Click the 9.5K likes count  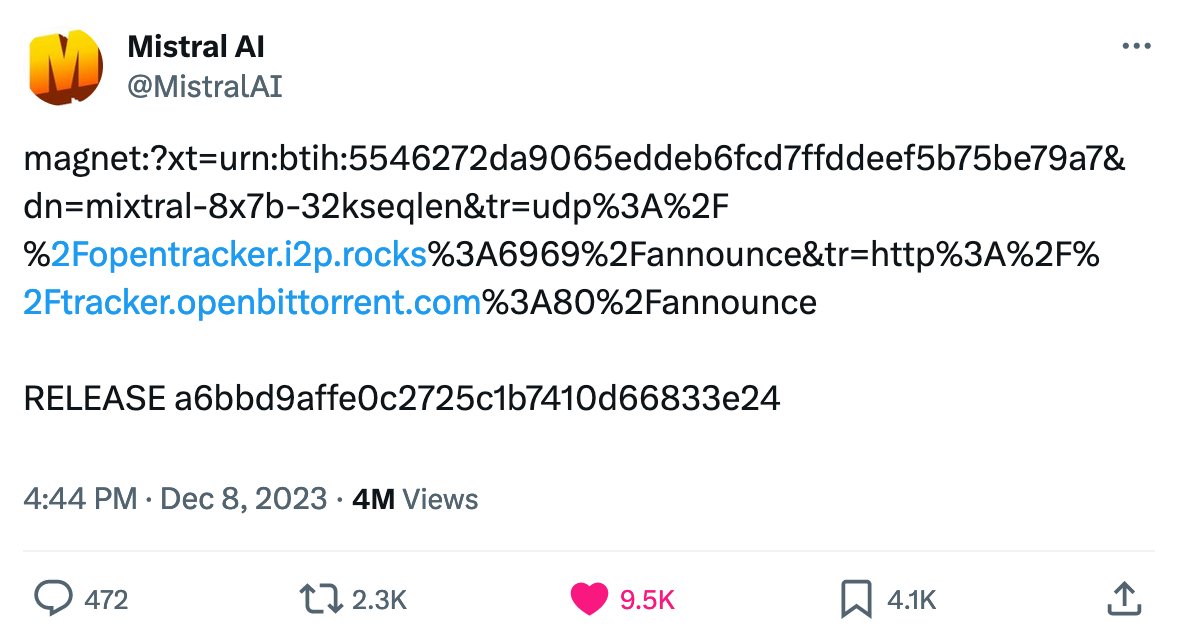click(648, 600)
